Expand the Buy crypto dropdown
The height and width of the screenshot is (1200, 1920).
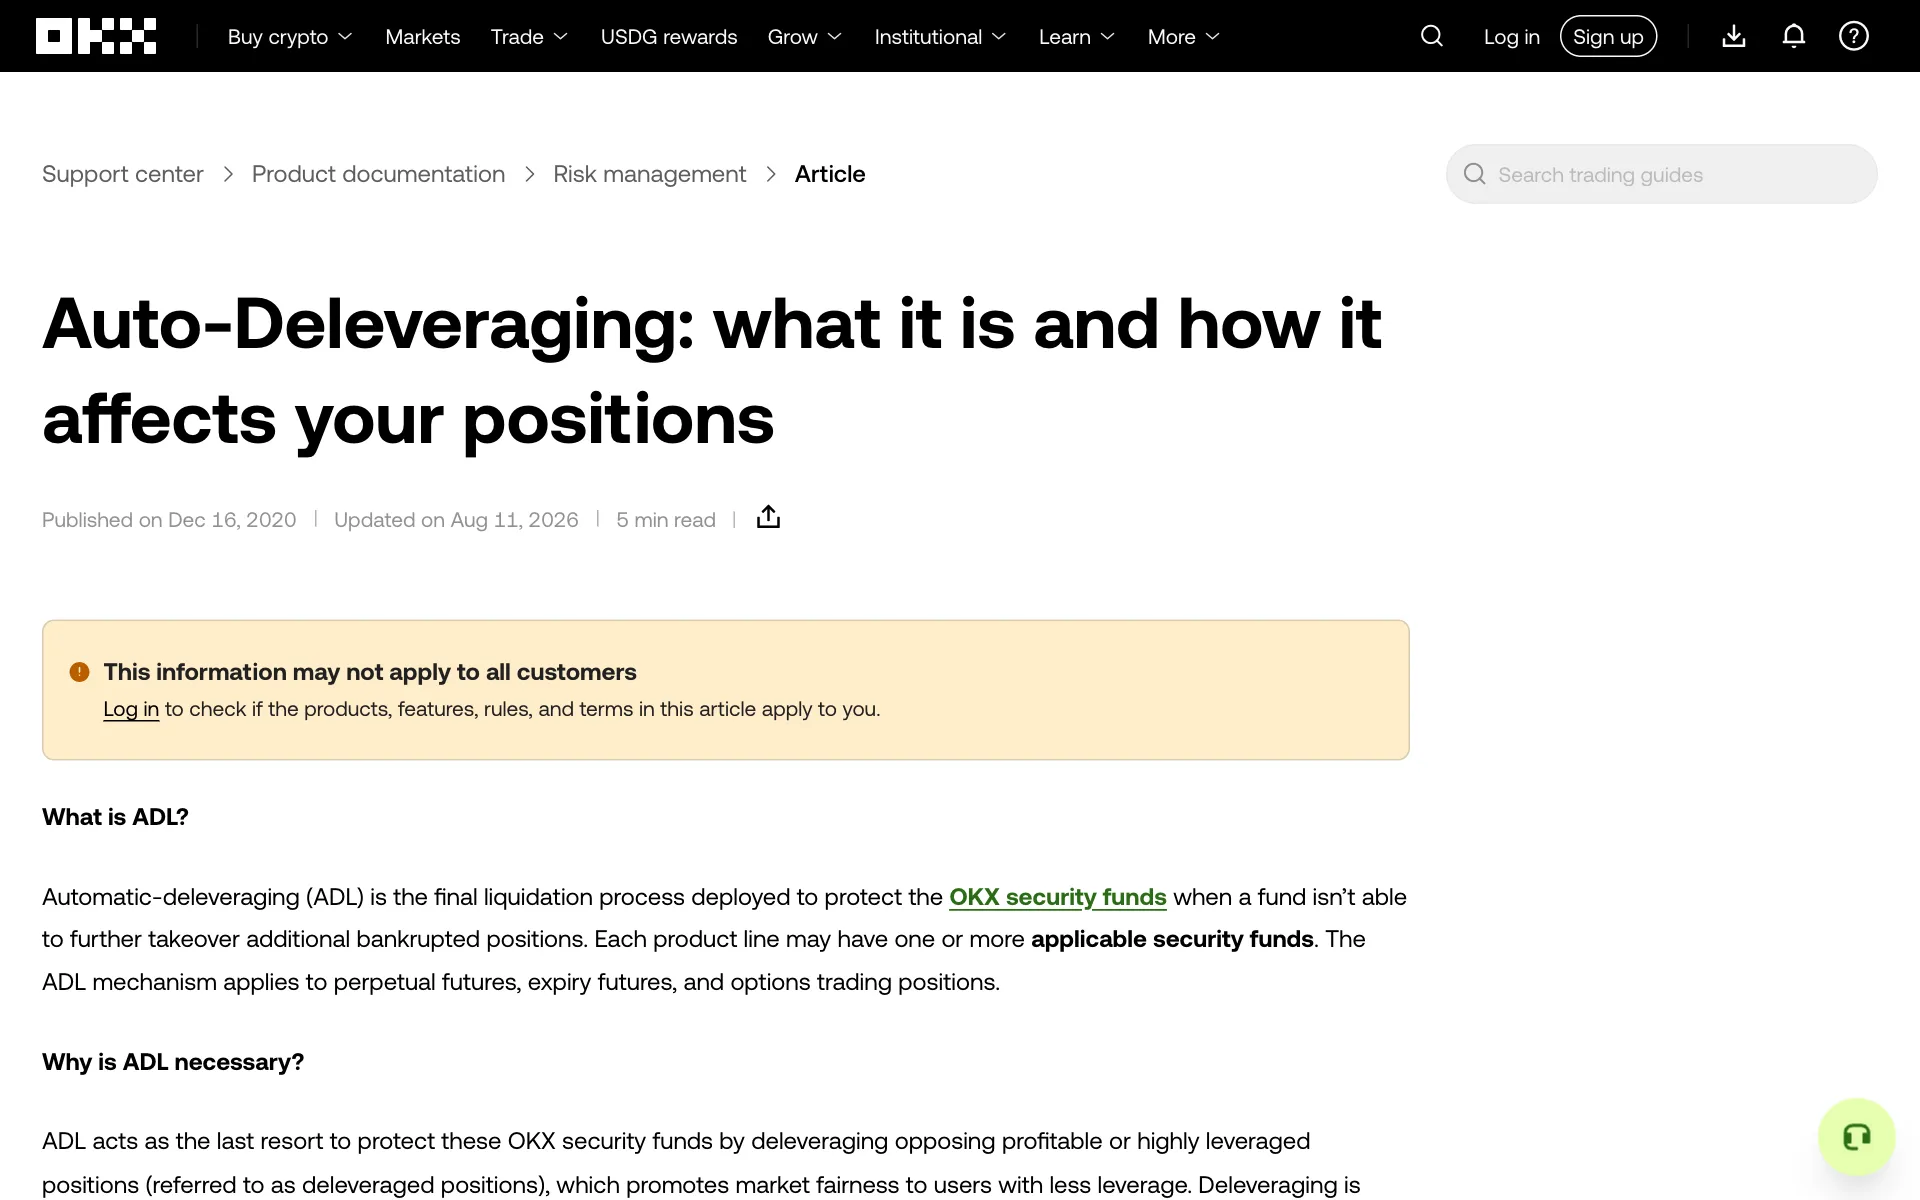[290, 37]
